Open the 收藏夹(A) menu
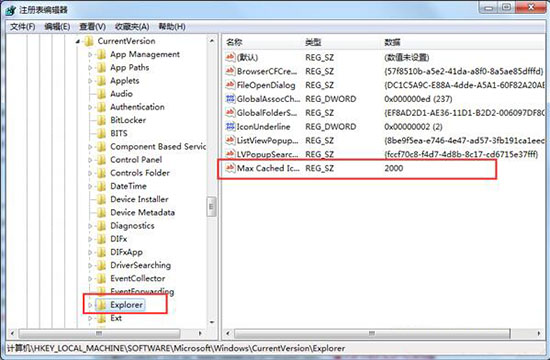Viewport: 550px width, 360px height. (132, 27)
